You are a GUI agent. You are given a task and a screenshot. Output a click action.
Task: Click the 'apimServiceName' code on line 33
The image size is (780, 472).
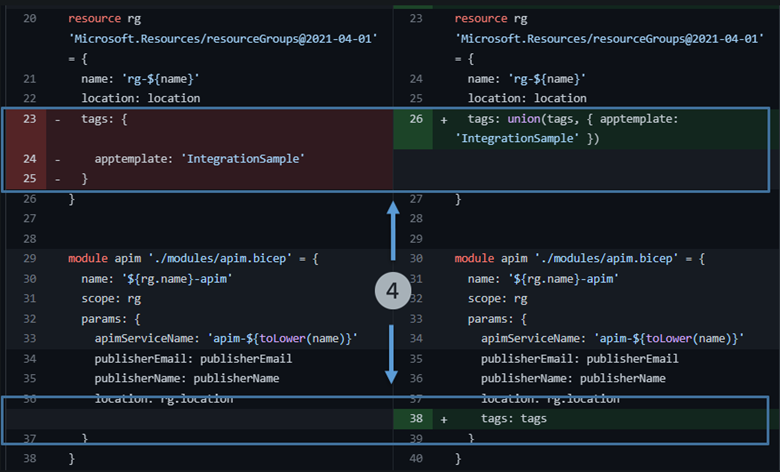pos(226,338)
